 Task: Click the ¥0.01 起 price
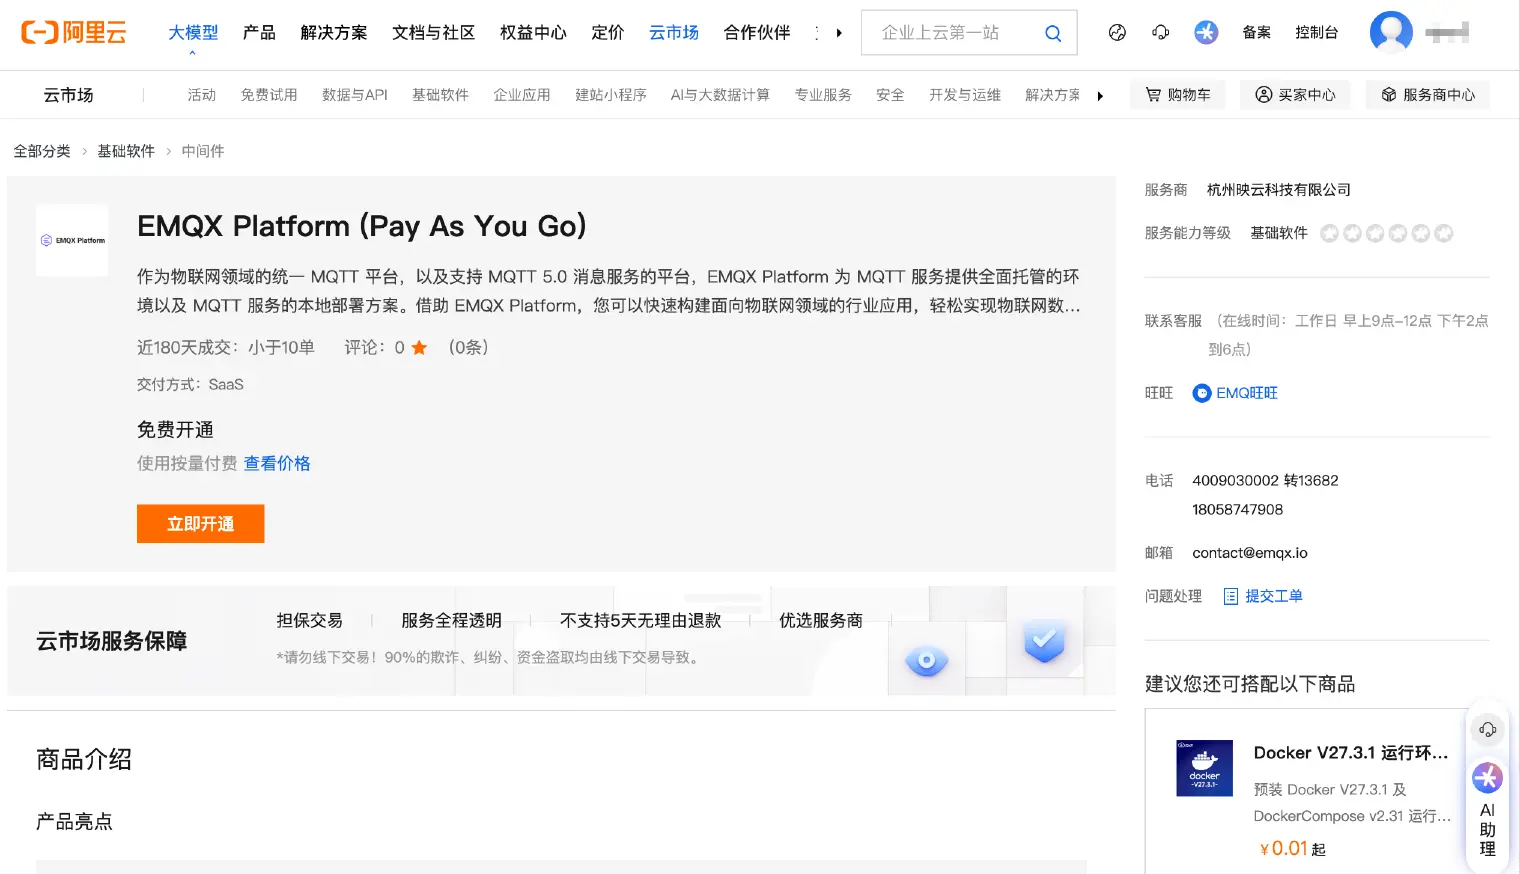click(1292, 848)
